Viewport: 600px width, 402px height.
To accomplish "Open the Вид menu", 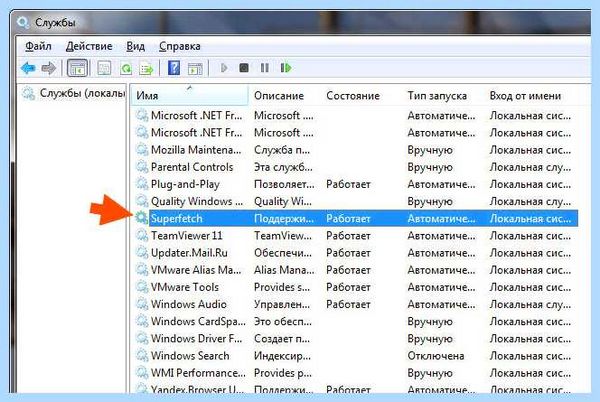I will point(135,46).
